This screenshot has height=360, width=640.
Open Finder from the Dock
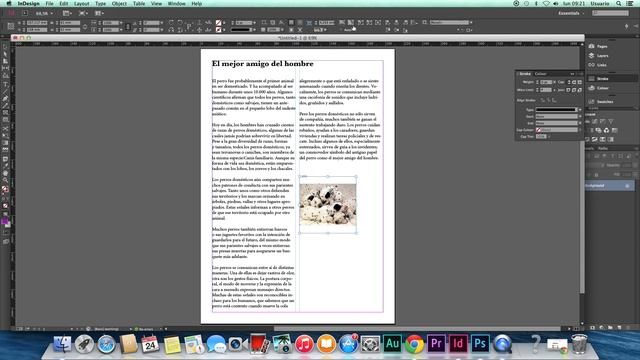(62, 344)
